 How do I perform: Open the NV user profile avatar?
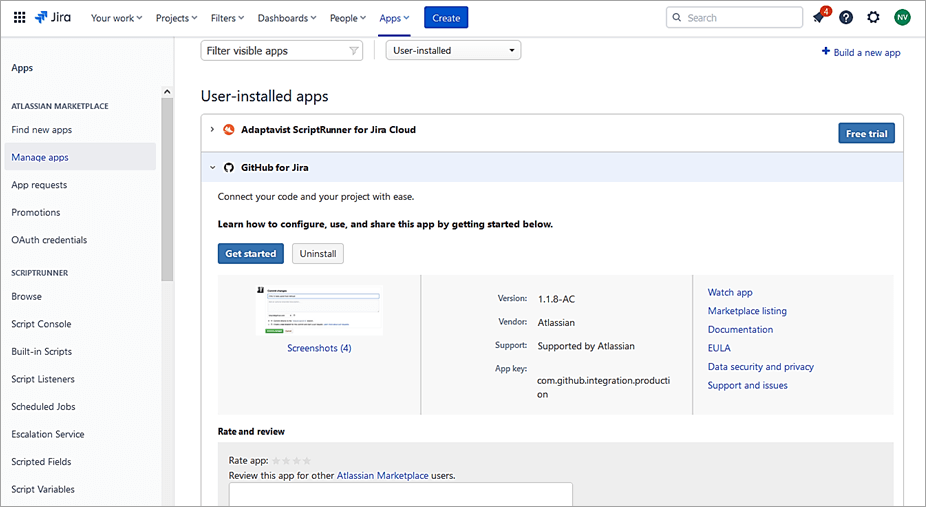pos(902,18)
